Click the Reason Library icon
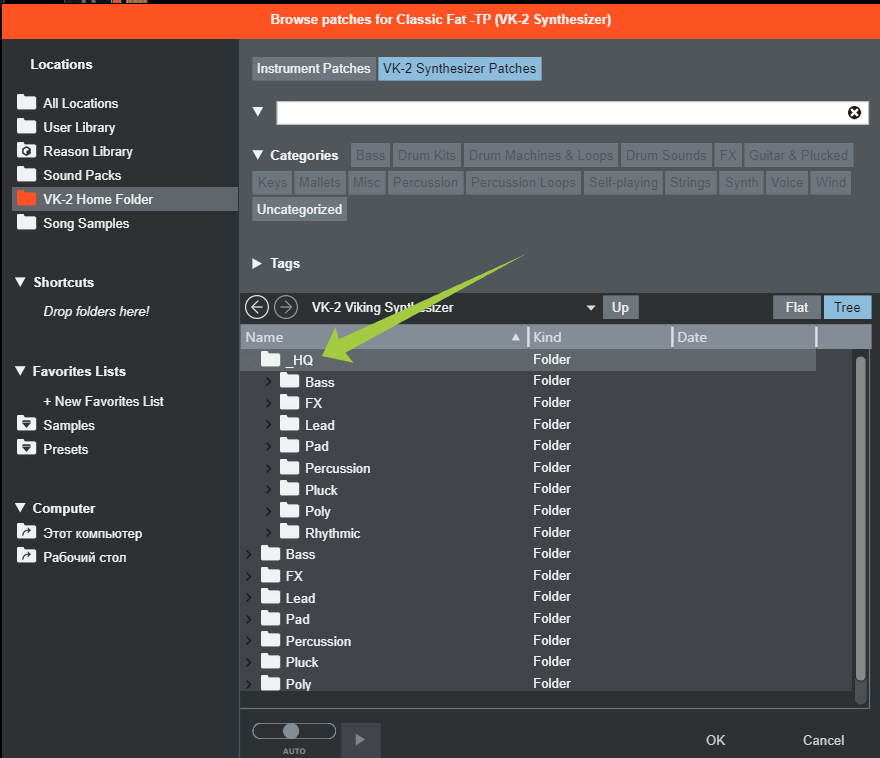 tap(26, 150)
